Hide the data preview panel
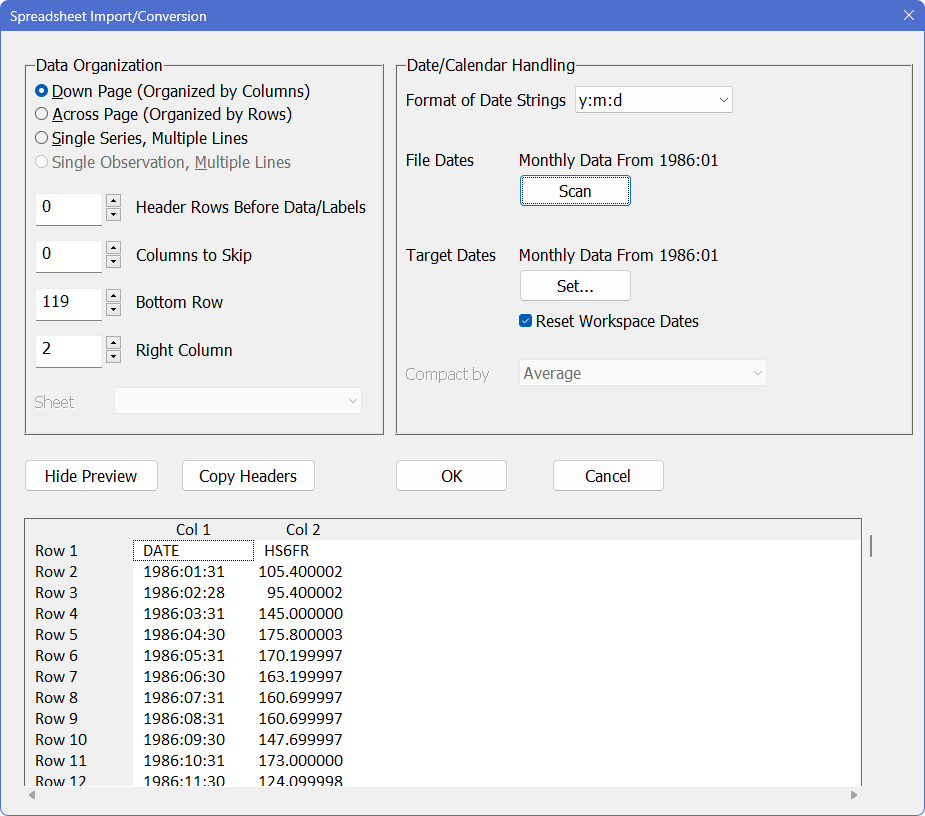 (x=91, y=476)
